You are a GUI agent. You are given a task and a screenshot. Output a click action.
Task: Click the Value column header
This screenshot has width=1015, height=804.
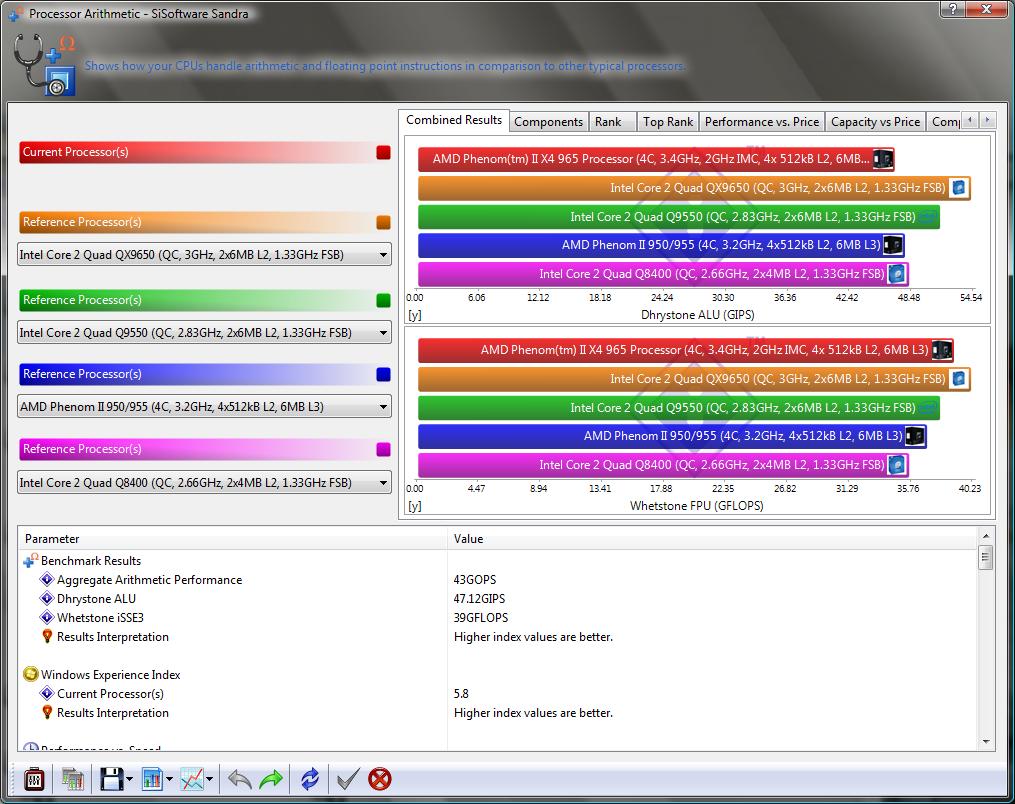[712, 539]
